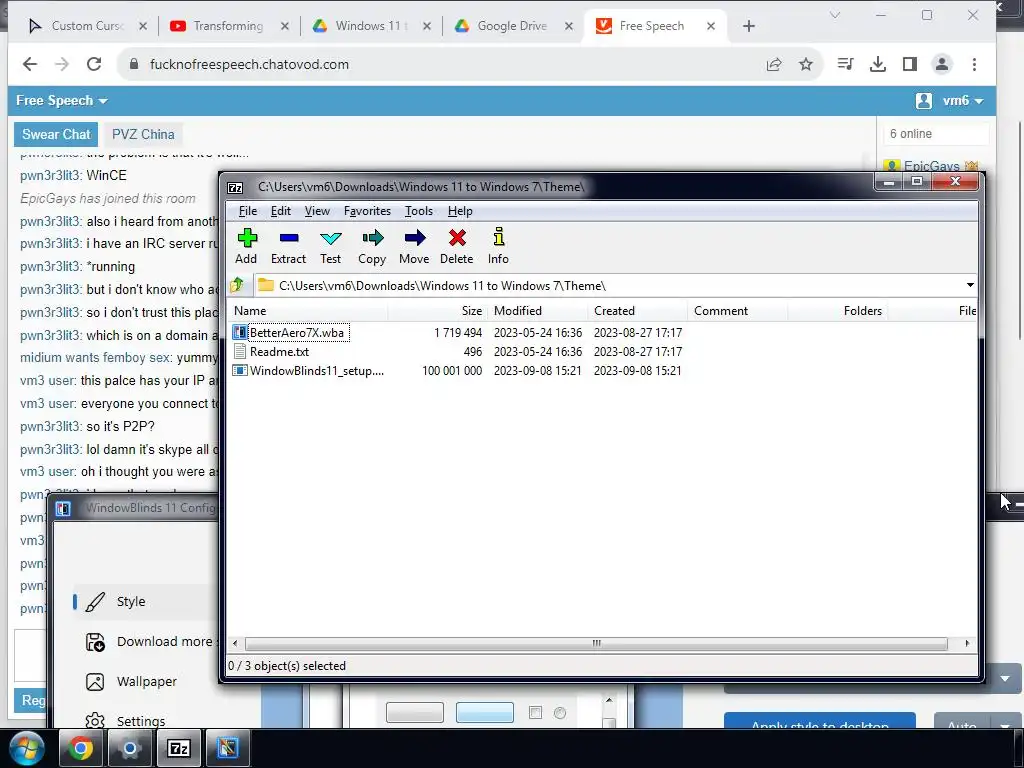Image resolution: width=1024 pixels, height=768 pixels.
Task: Open a new Chrome tab
Action: coord(748,26)
